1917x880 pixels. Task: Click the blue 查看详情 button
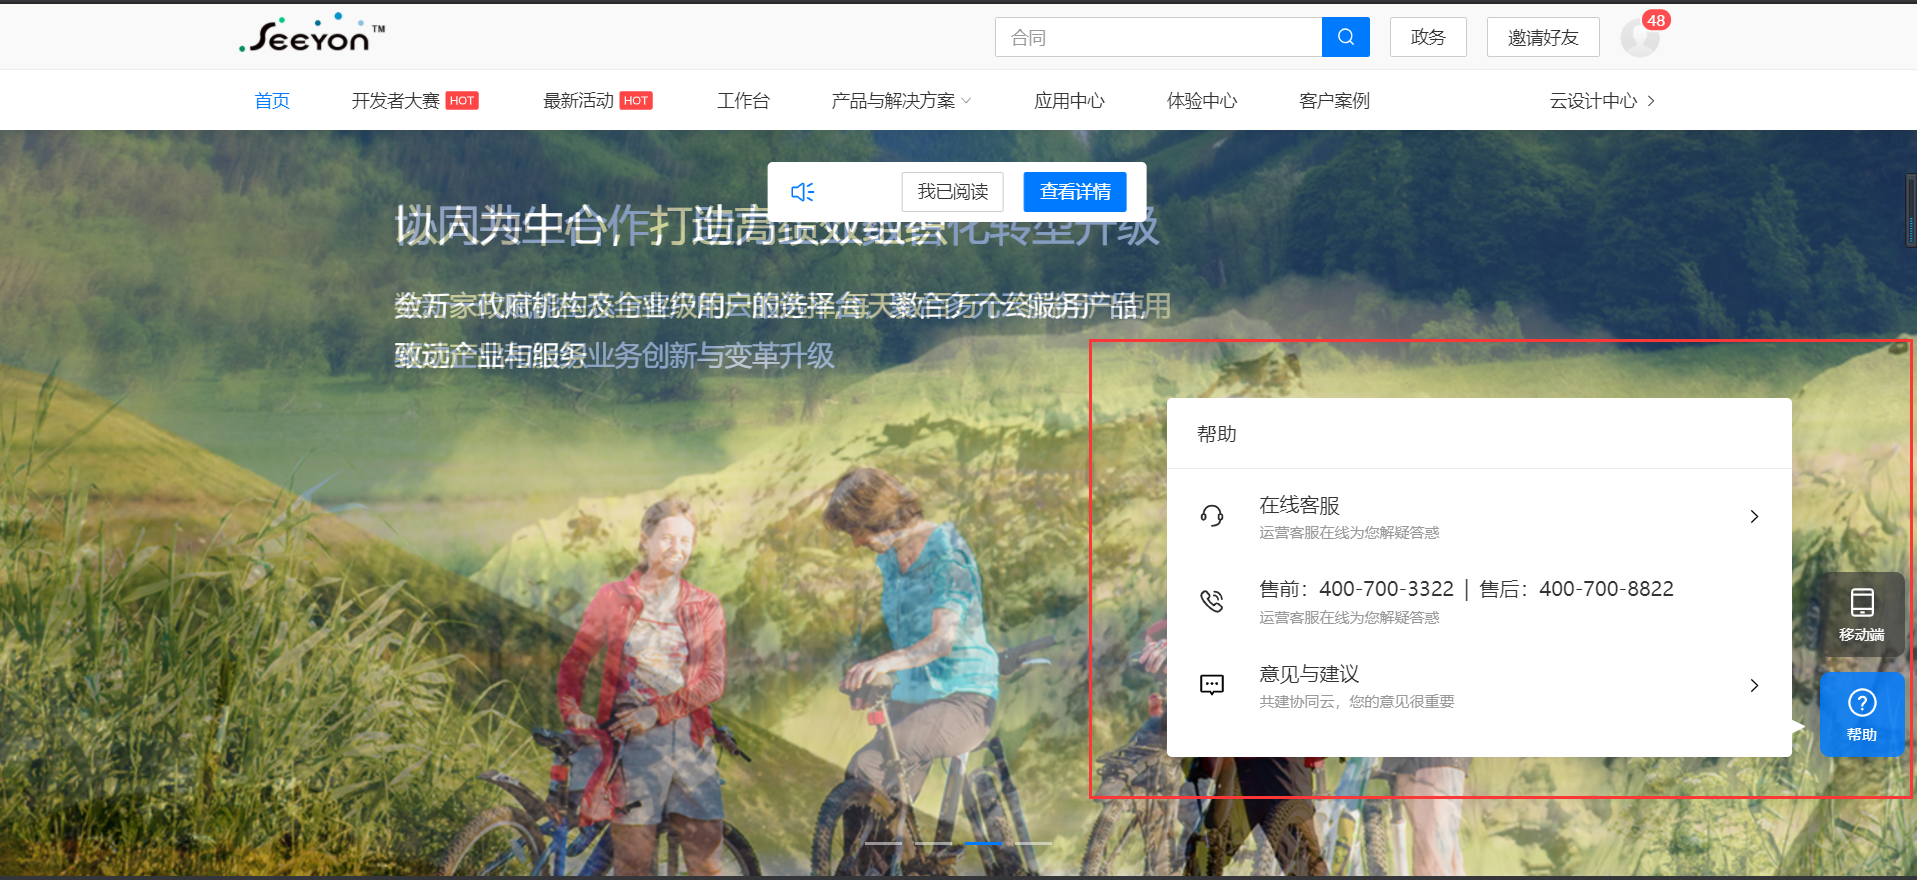(1075, 192)
